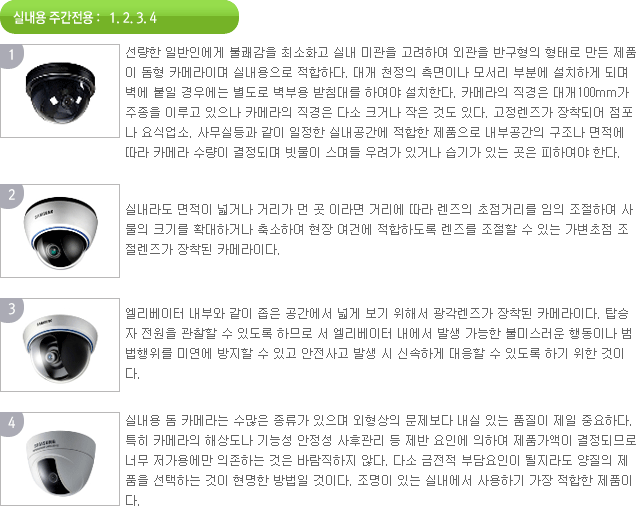Open the black dome camera thumbnail
636x506 pixels.
pyautogui.click(x=60, y=91)
